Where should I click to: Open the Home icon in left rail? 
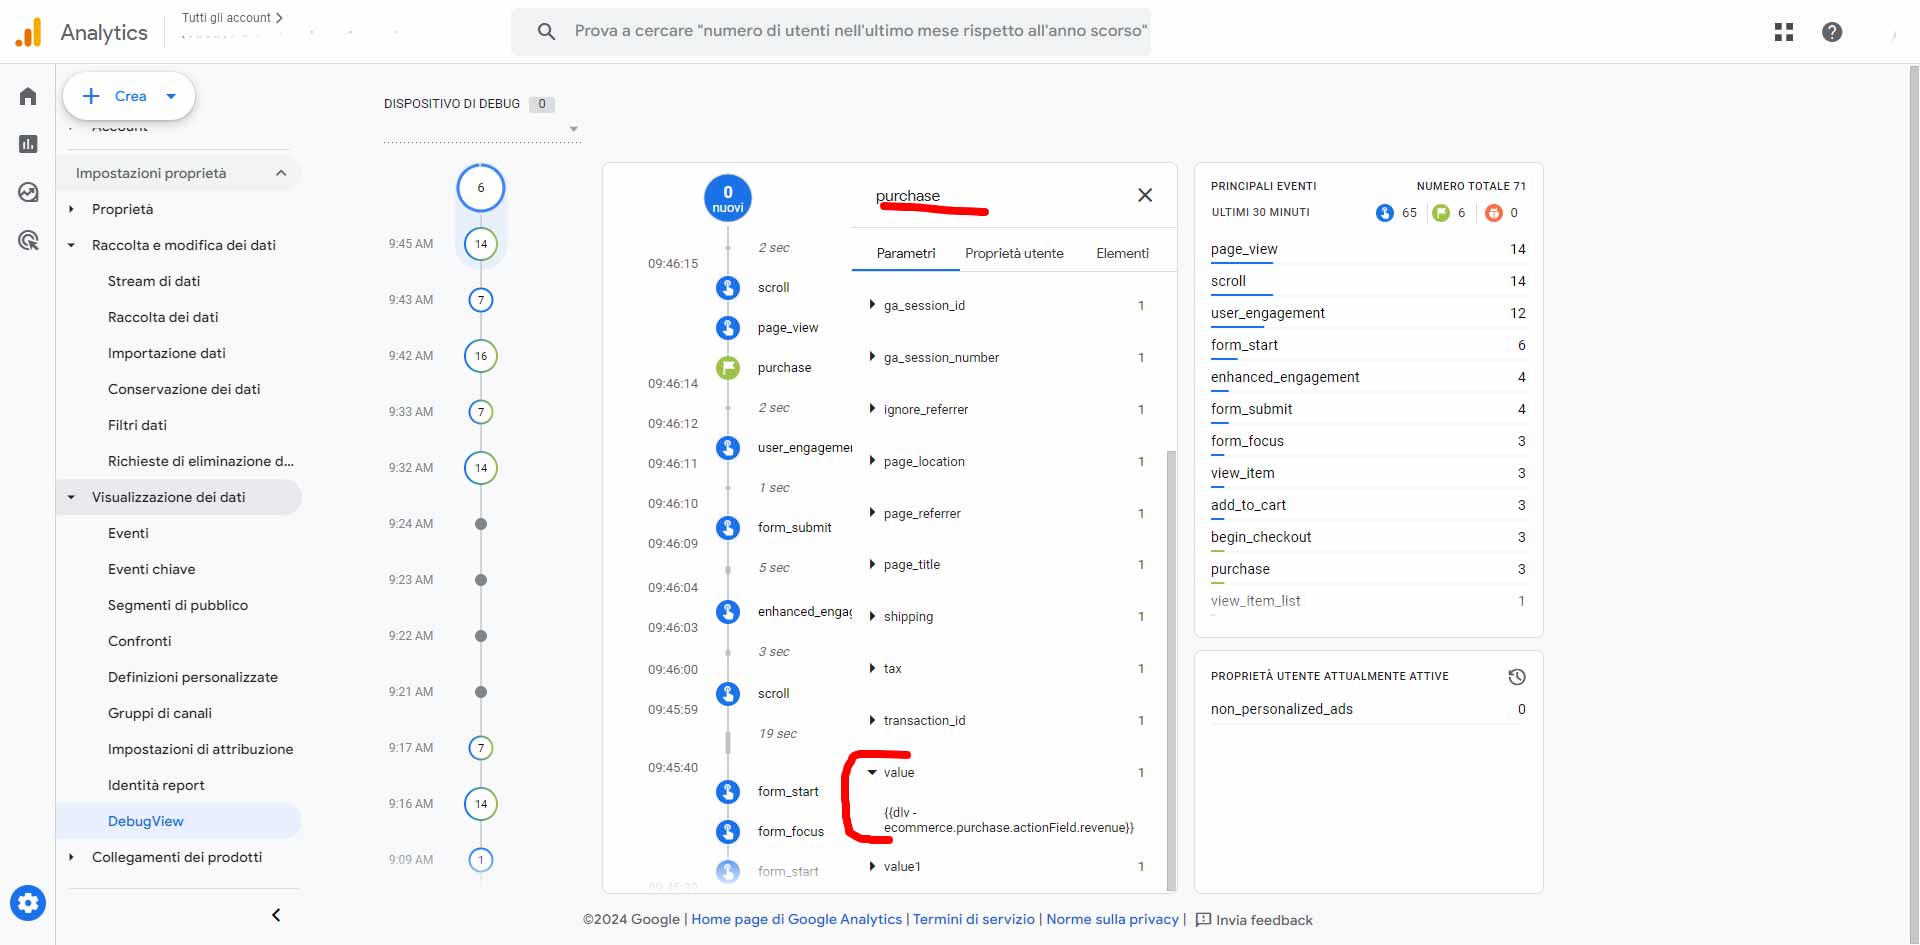(28, 96)
